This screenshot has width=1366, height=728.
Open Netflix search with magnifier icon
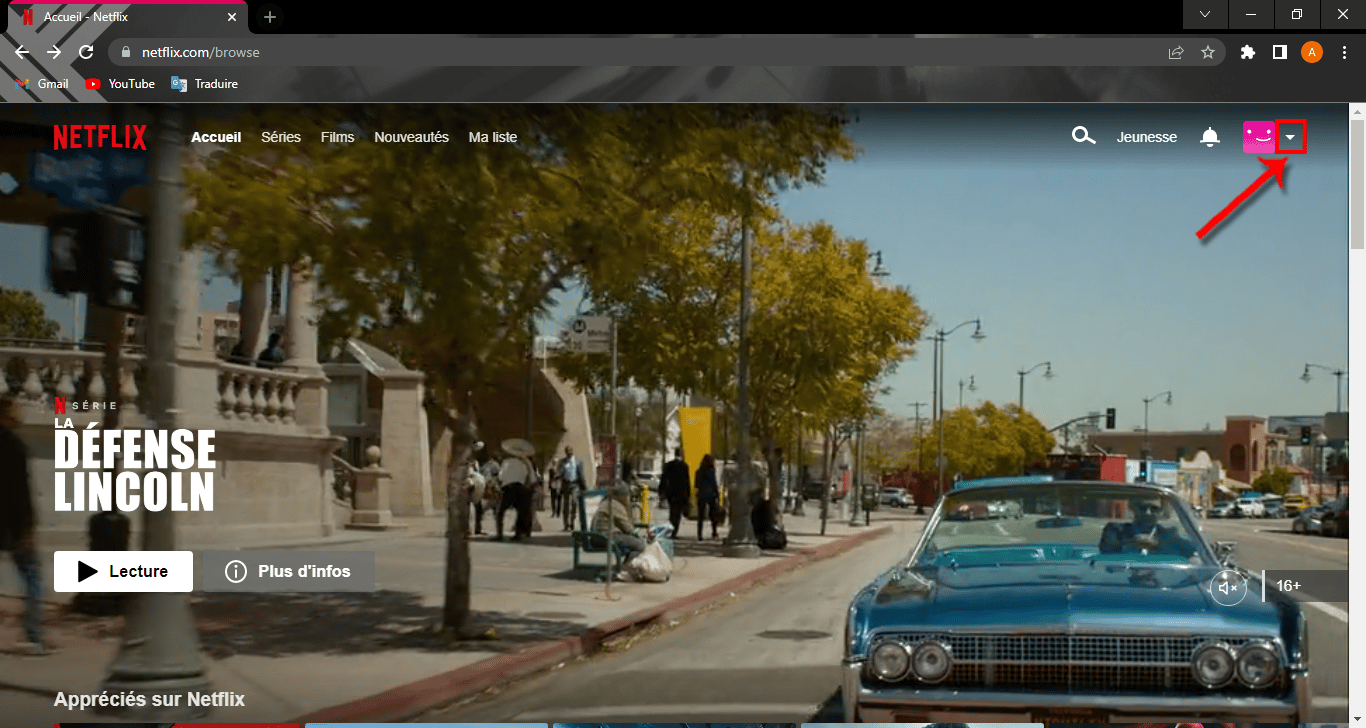click(x=1083, y=136)
